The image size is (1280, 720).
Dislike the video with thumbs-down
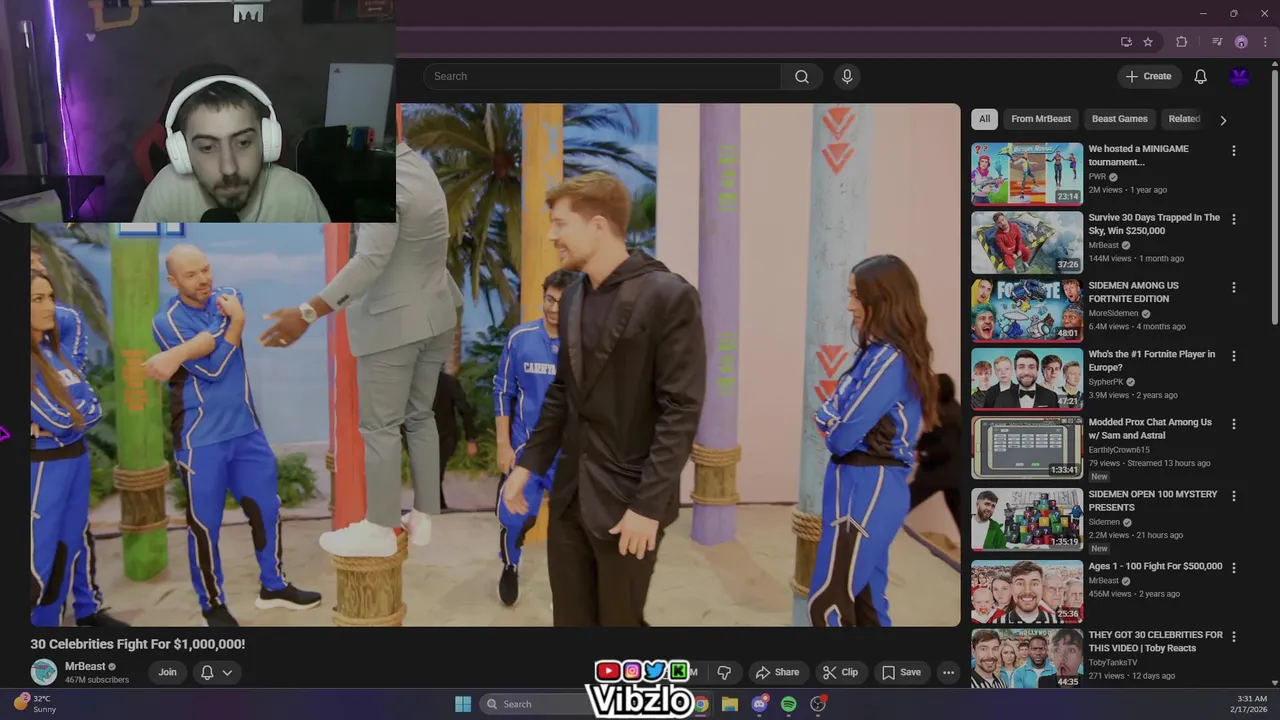724,672
